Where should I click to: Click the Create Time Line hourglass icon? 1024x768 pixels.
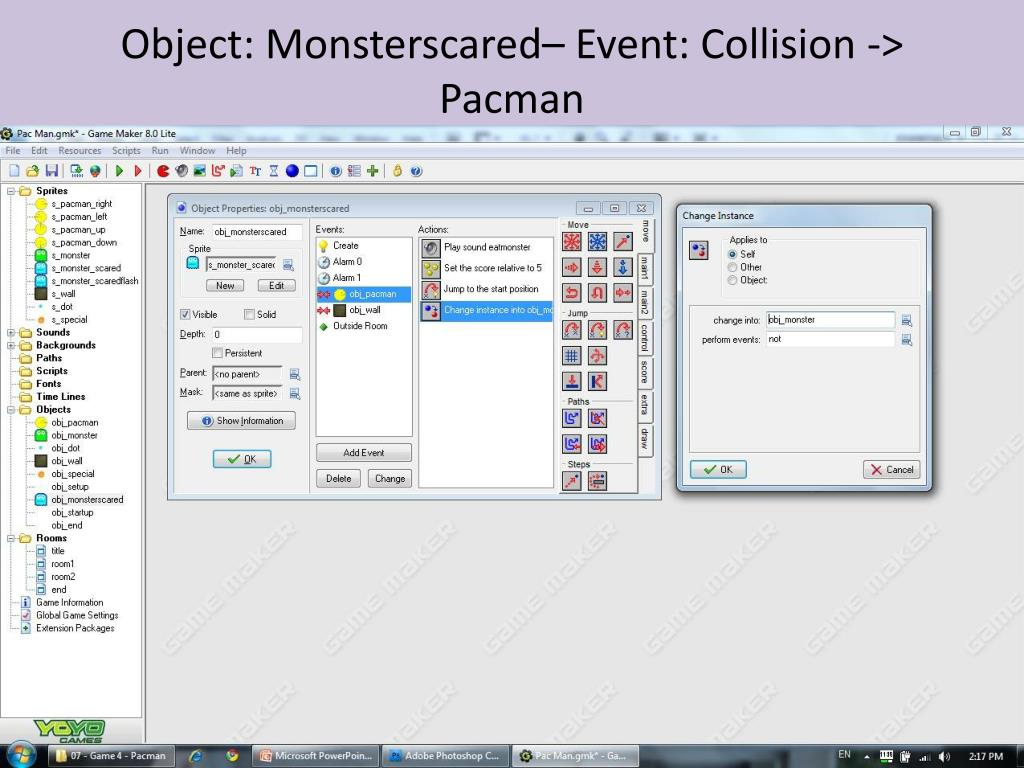274,171
